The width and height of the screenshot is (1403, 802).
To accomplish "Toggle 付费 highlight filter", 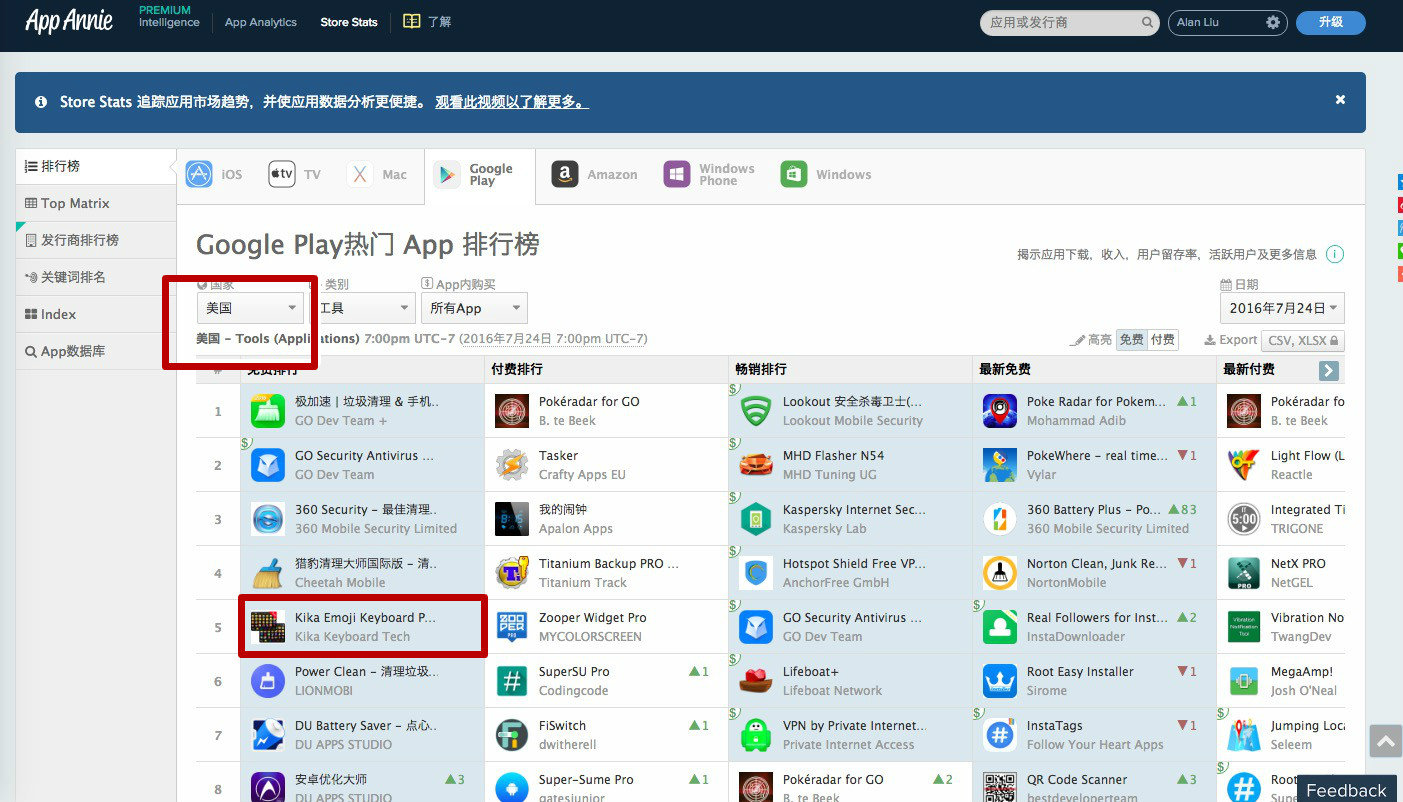I will pyautogui.click(x=1163, y=340).
